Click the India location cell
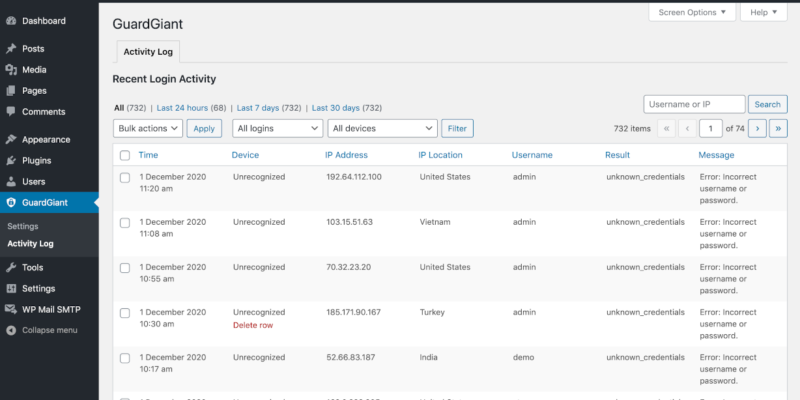The height and width of the screenshot is (400, 800). coord(429,358)
